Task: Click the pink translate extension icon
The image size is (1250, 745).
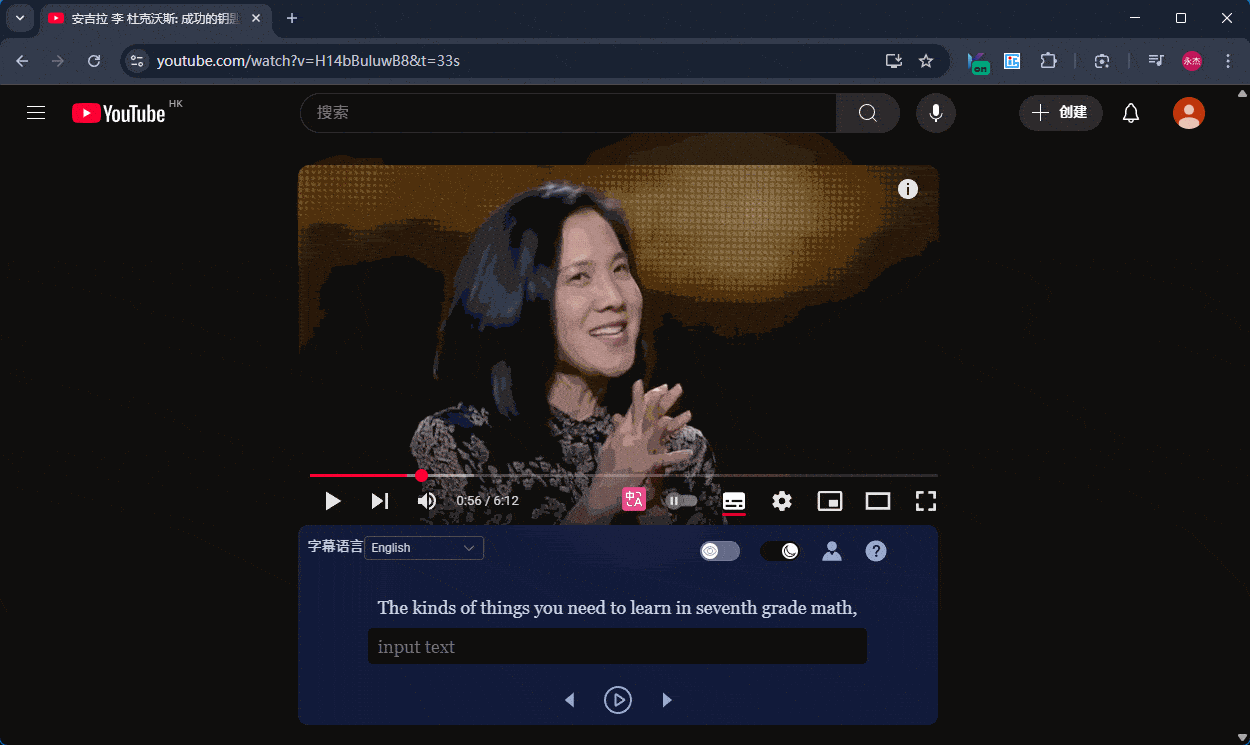Action: (x=634, y=500)
